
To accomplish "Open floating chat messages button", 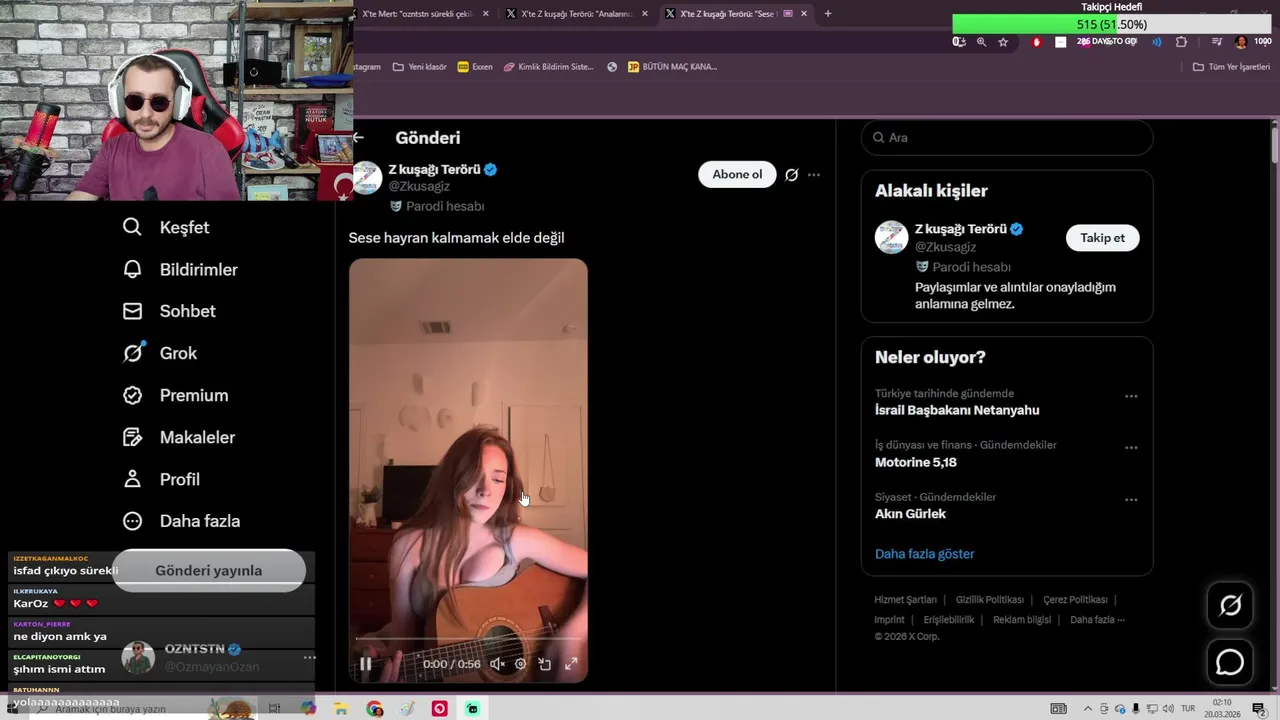I will [1230, 662].
